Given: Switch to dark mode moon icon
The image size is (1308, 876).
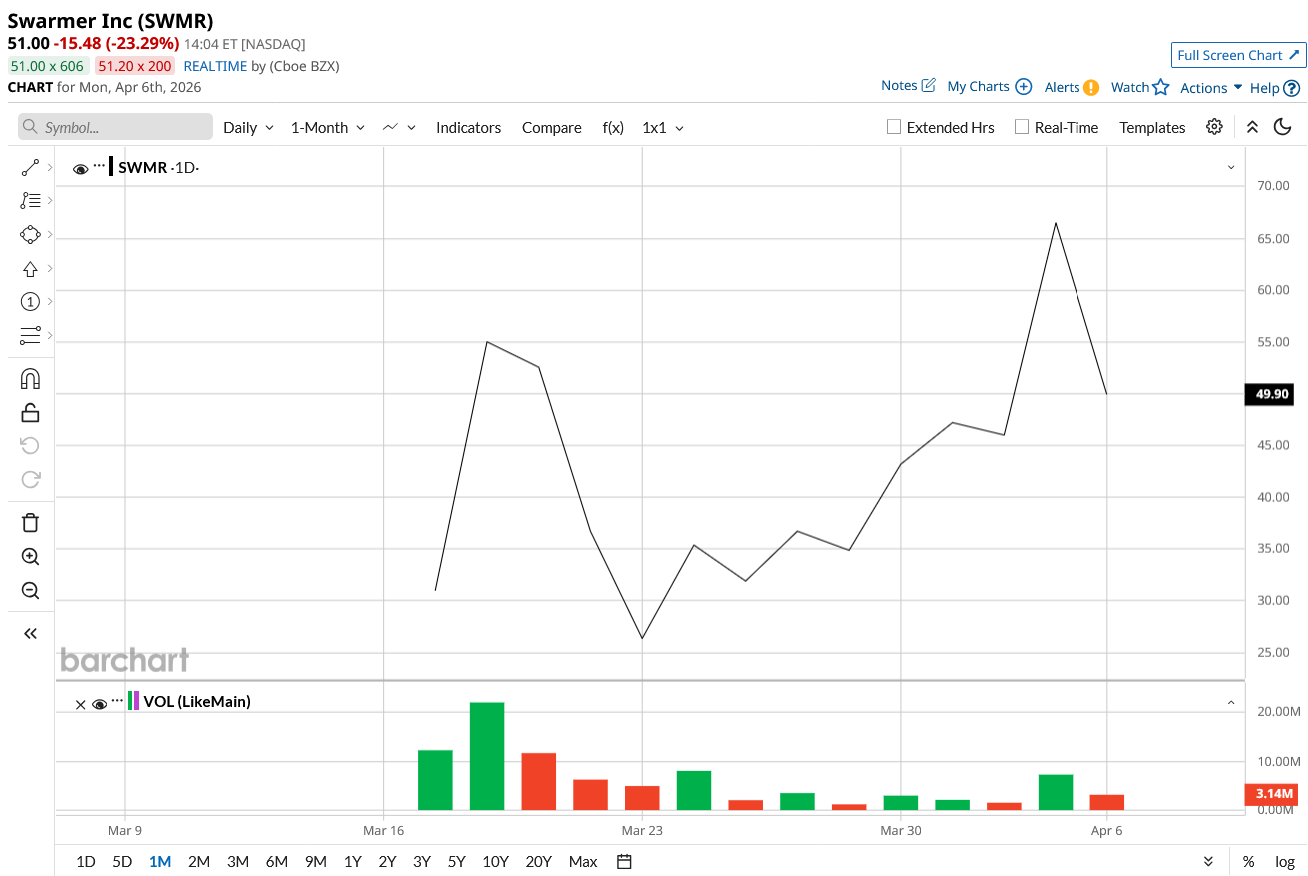Looking at the screenshot, I should tap(1283, 127).
